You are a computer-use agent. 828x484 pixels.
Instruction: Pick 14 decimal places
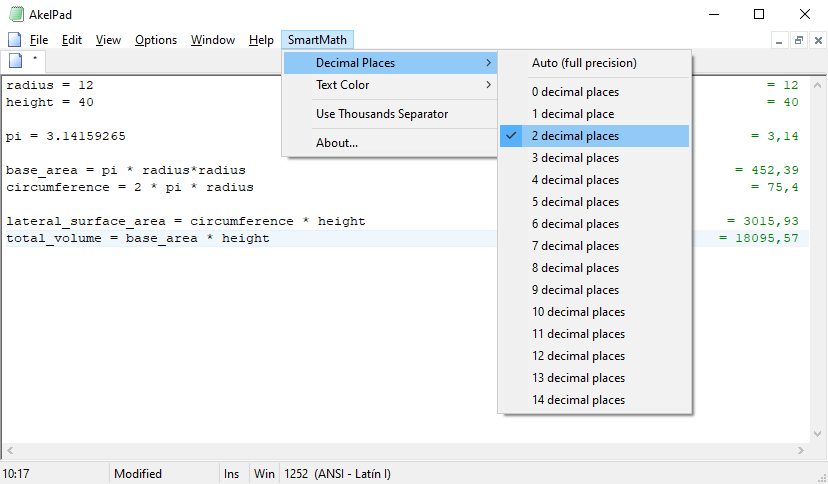pyautogui.click(x=578, y=400)
